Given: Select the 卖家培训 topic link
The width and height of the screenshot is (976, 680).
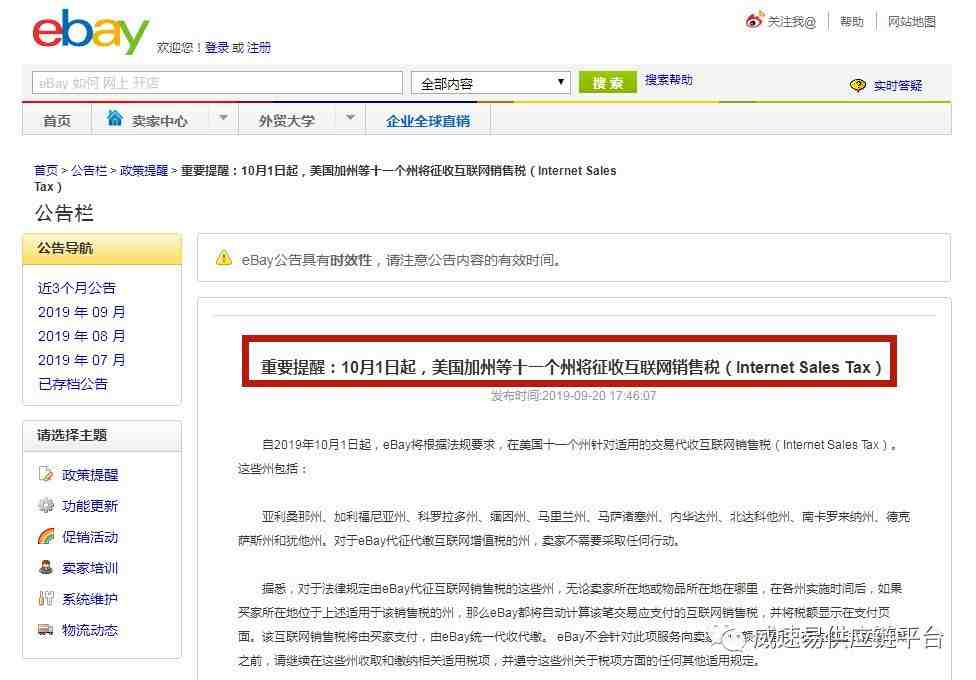Looking at the screenshot, I should [x=90, y=568].
